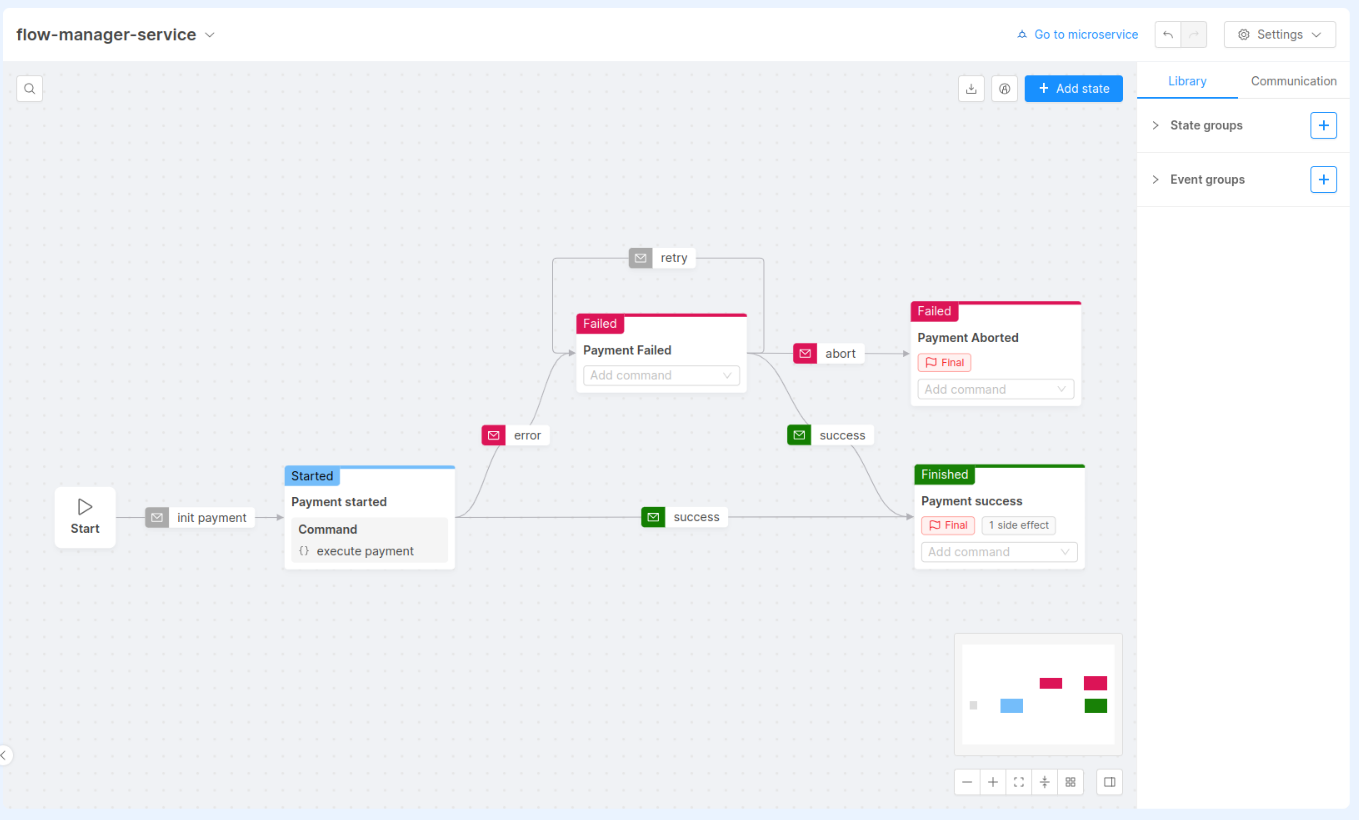Switch to the Communication tab
This screenshot has height=820, width=1359.
pyautogui.click(x=1293, y=81)
